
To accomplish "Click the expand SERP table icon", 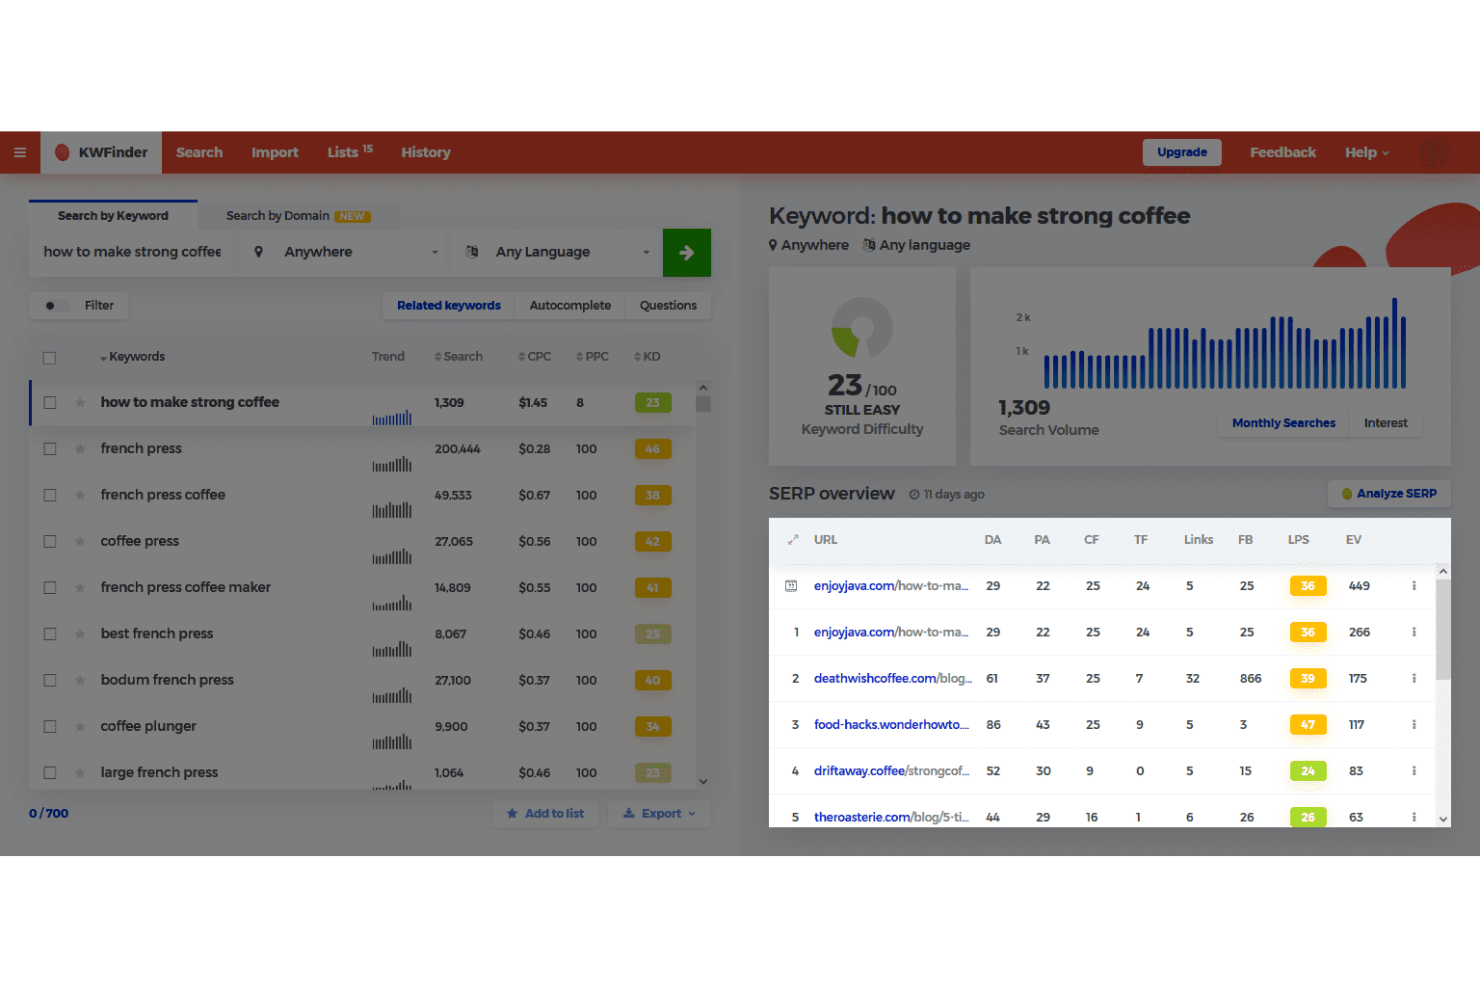I will click(792, 540).
